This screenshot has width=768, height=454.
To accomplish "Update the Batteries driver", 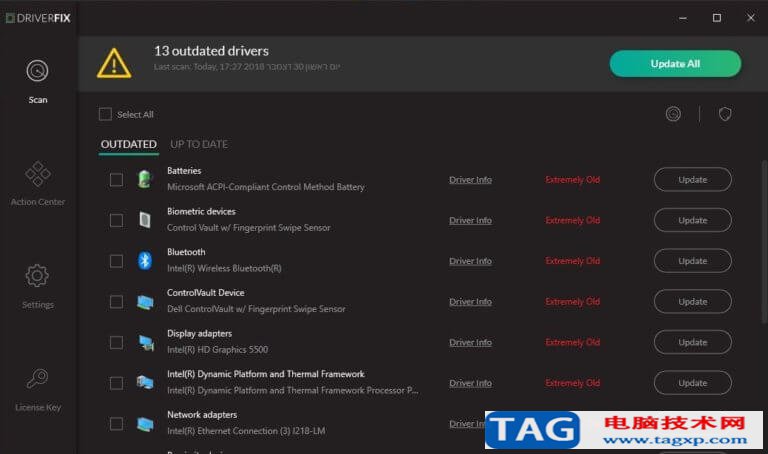I will click(x=693, y=180).
